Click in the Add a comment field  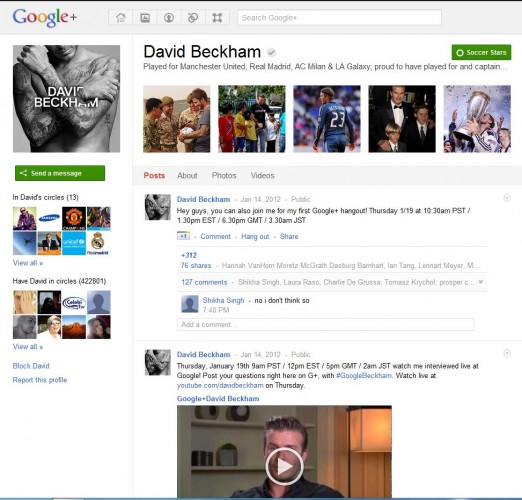click(326, 324)
